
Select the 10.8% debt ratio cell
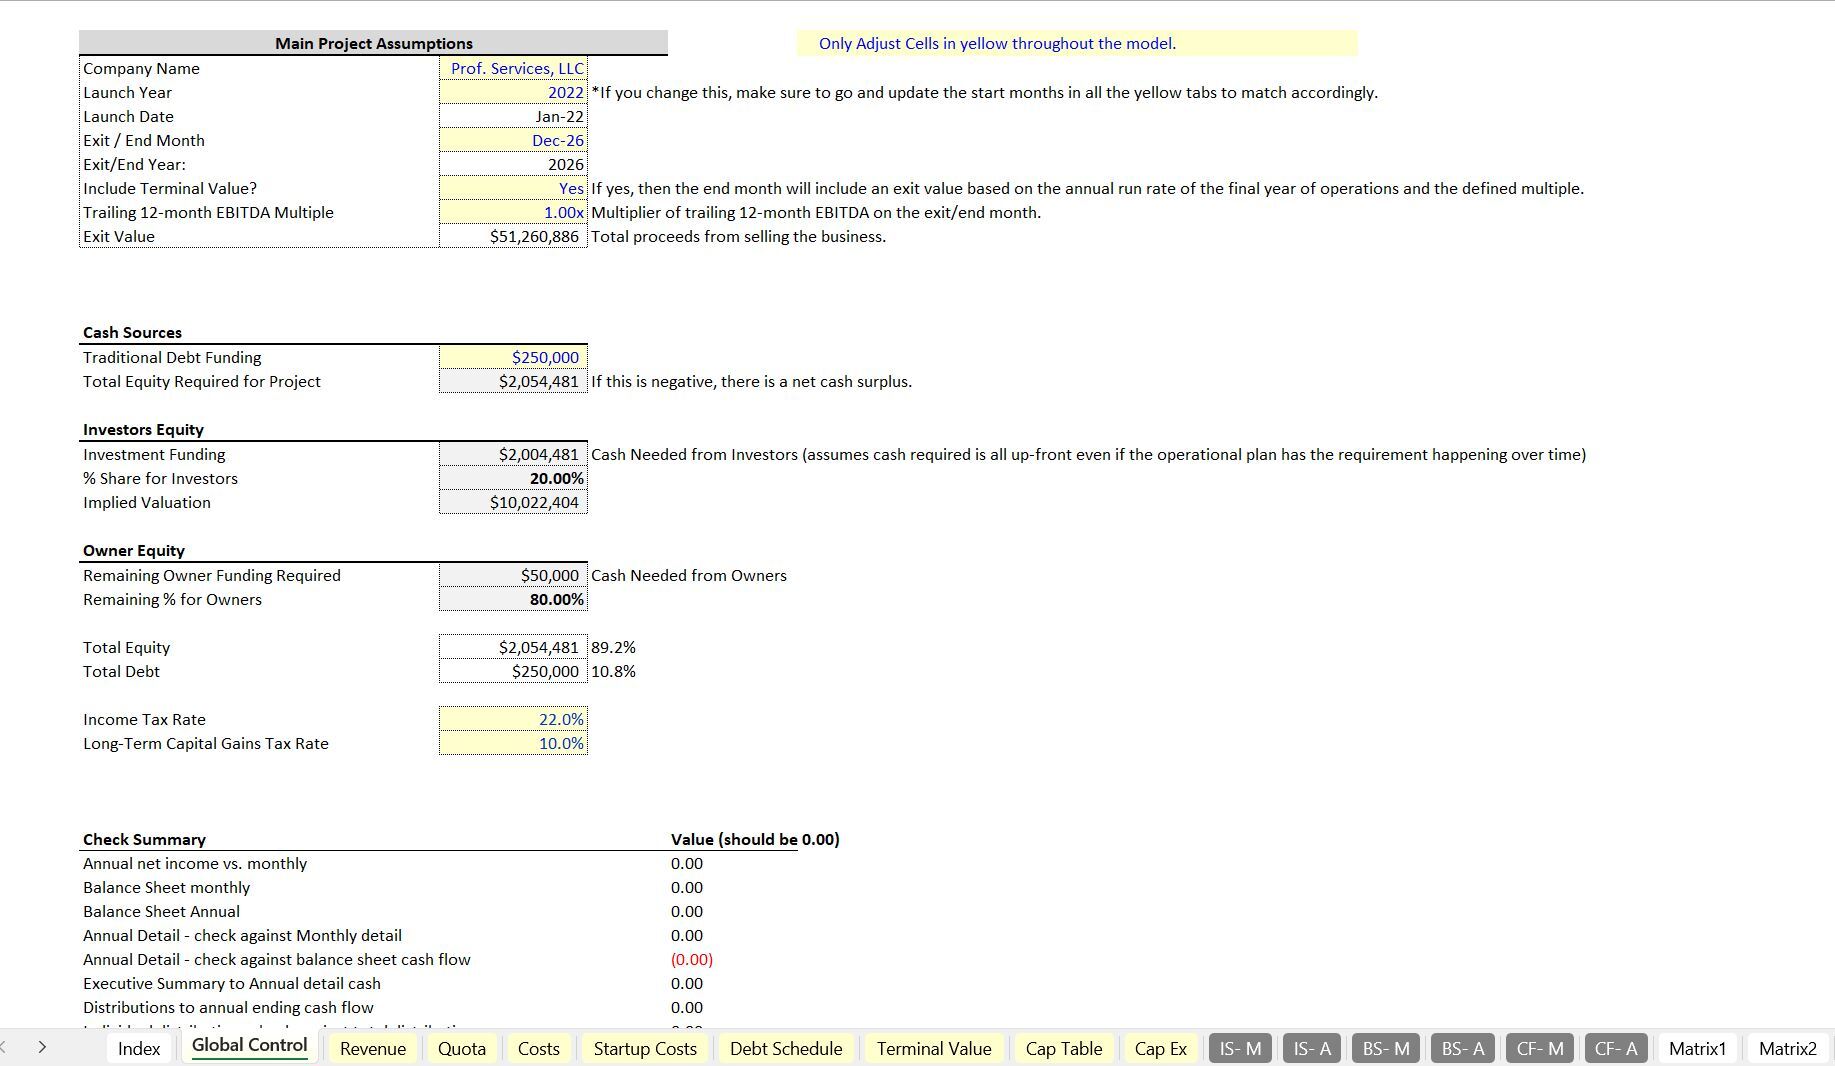613,671
